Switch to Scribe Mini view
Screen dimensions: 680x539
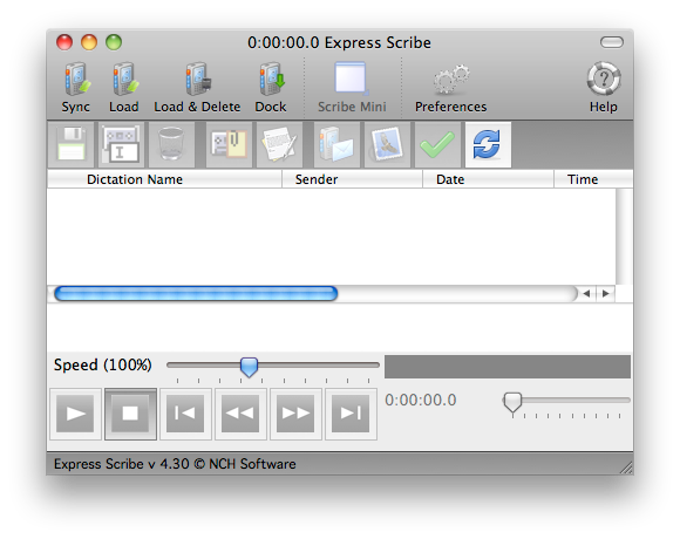tap(352, 88)
